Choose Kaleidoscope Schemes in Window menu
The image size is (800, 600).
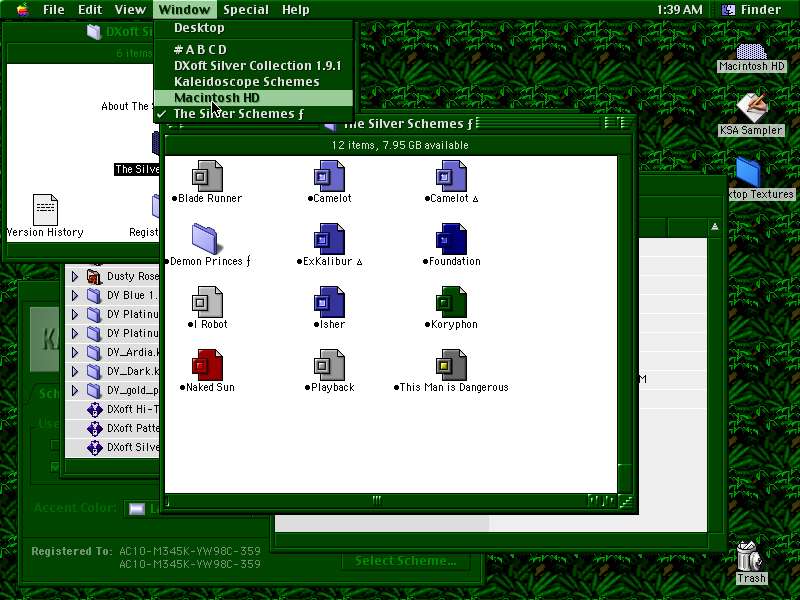coord(254,82)
